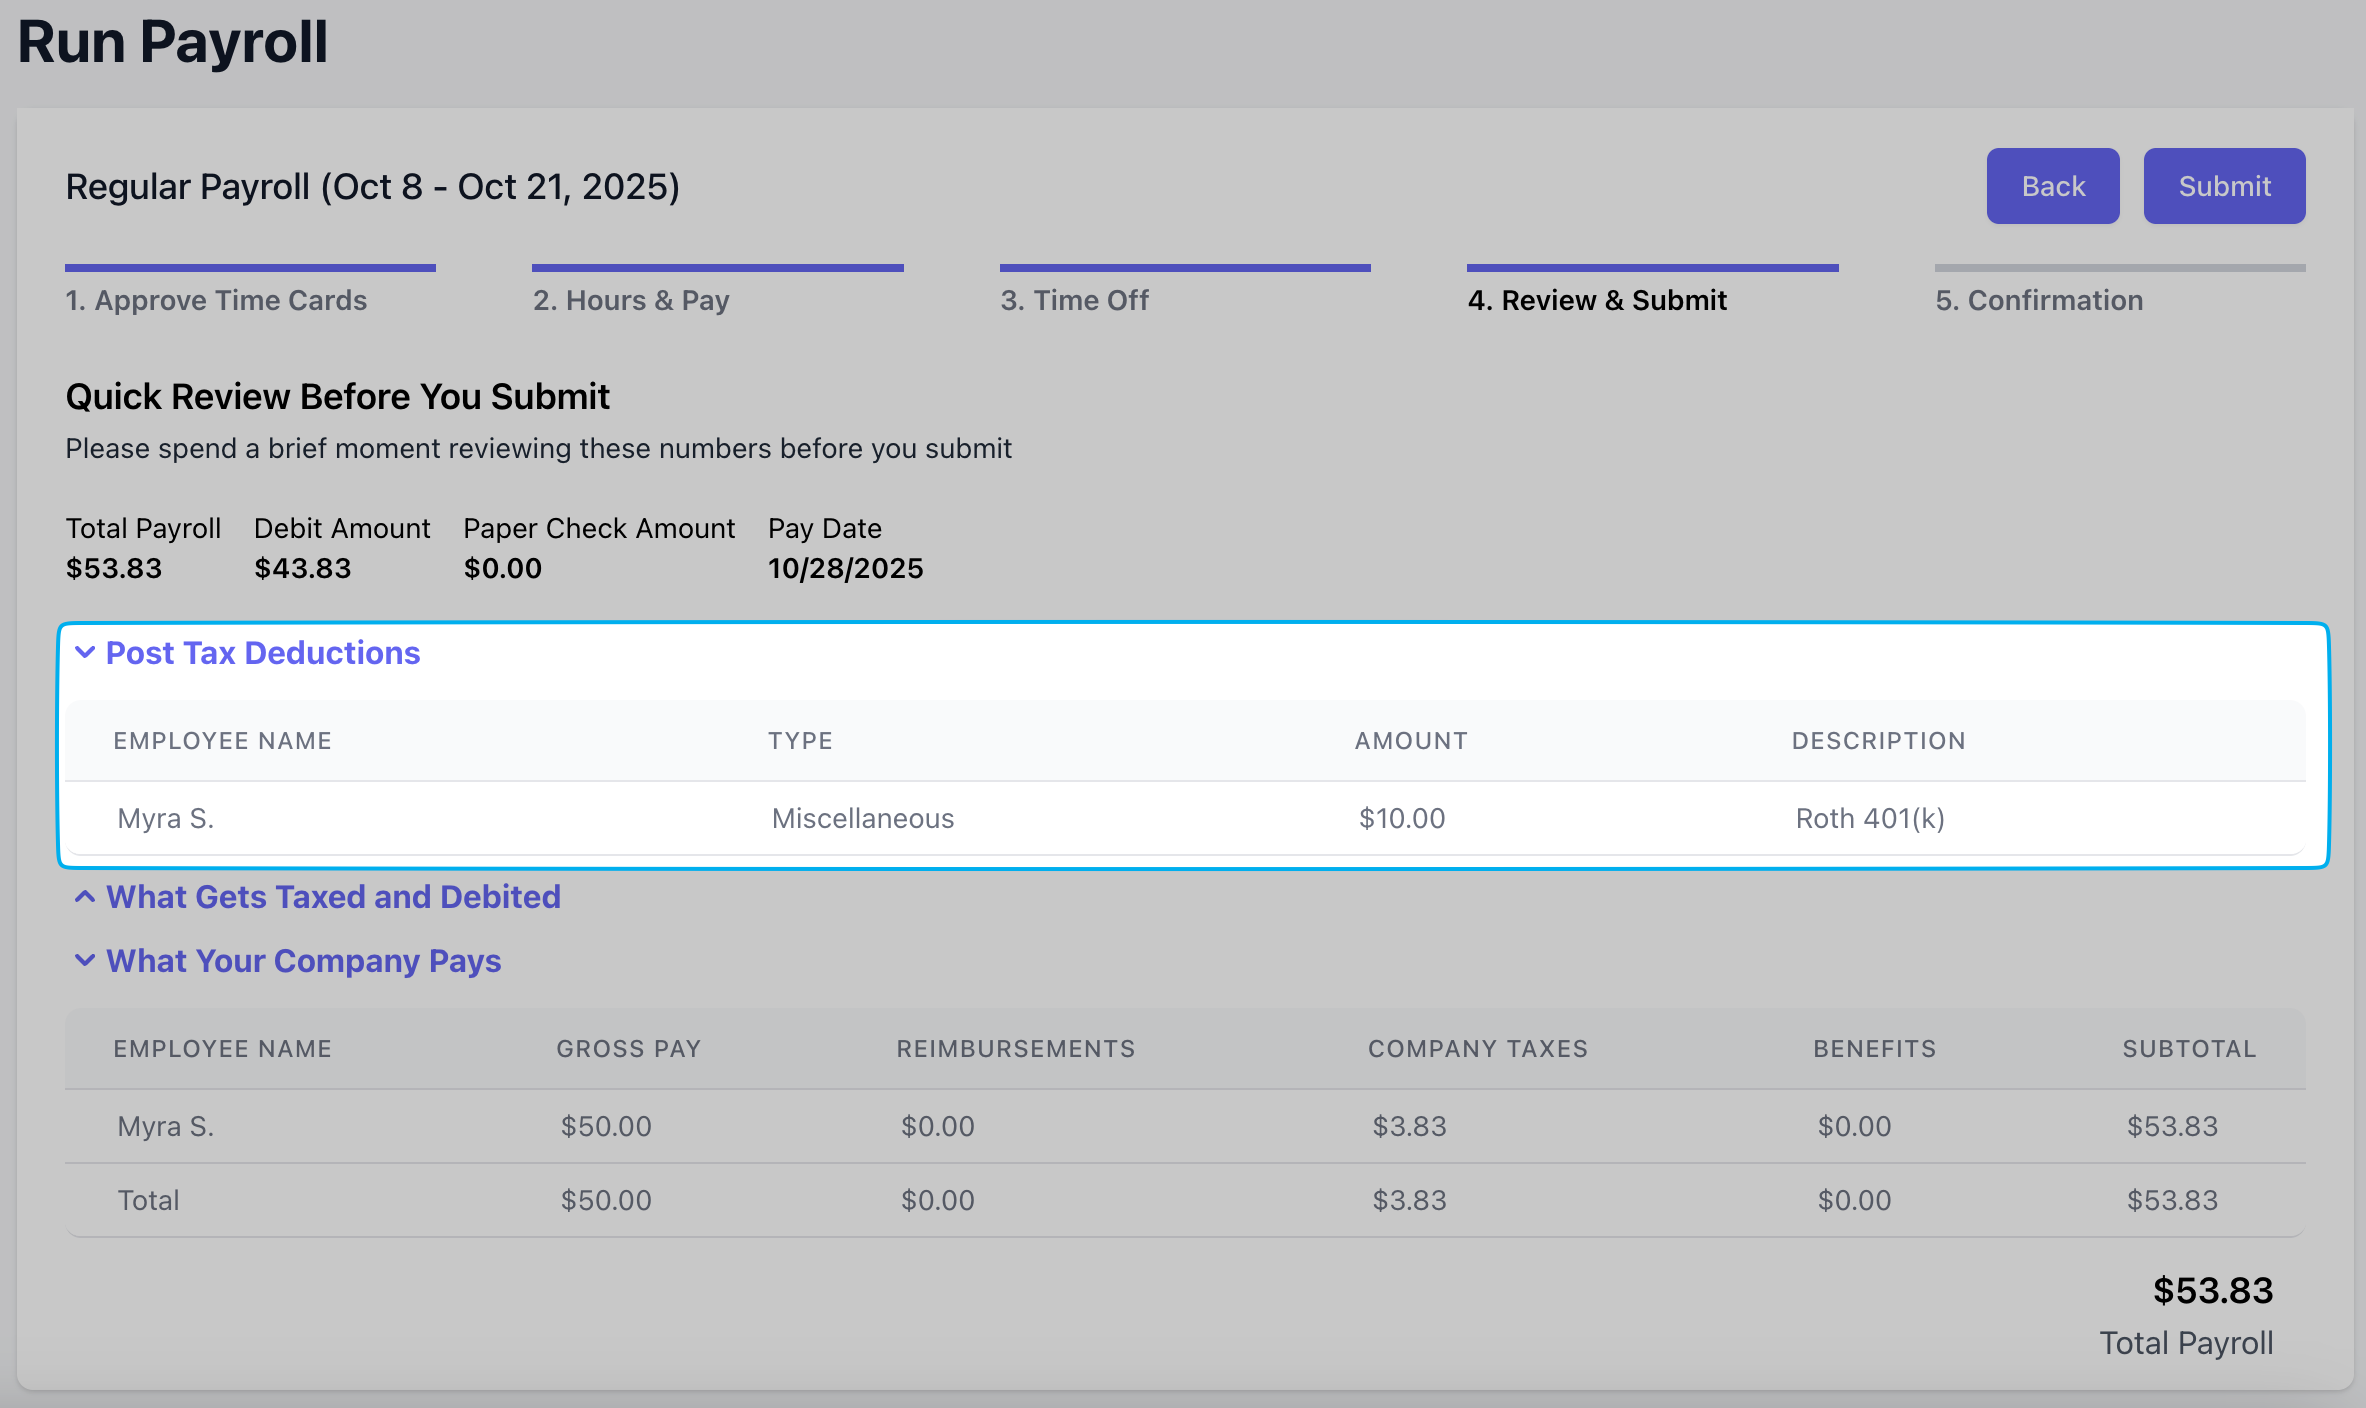Collapse the What Your Company Pays chevron
This screenshot has width=2366, height=1408.
85,961
